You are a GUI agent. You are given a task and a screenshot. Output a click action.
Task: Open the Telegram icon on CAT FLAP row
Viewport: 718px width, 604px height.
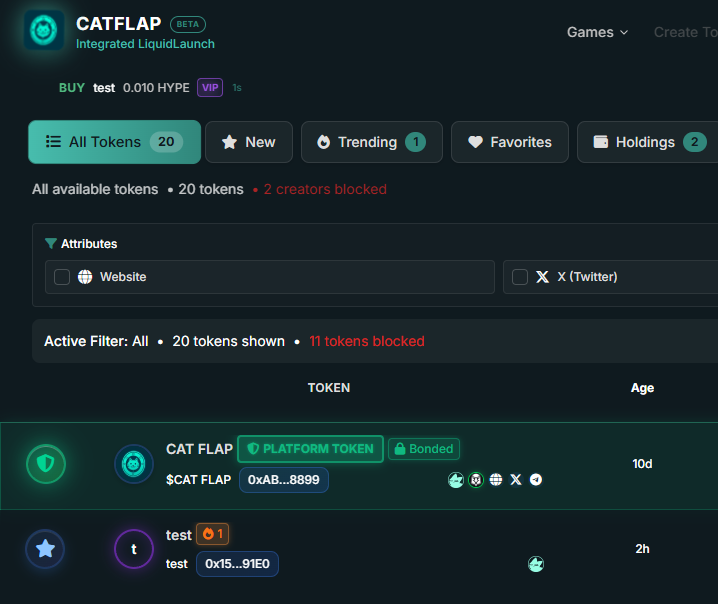click(x=536, y=480)
